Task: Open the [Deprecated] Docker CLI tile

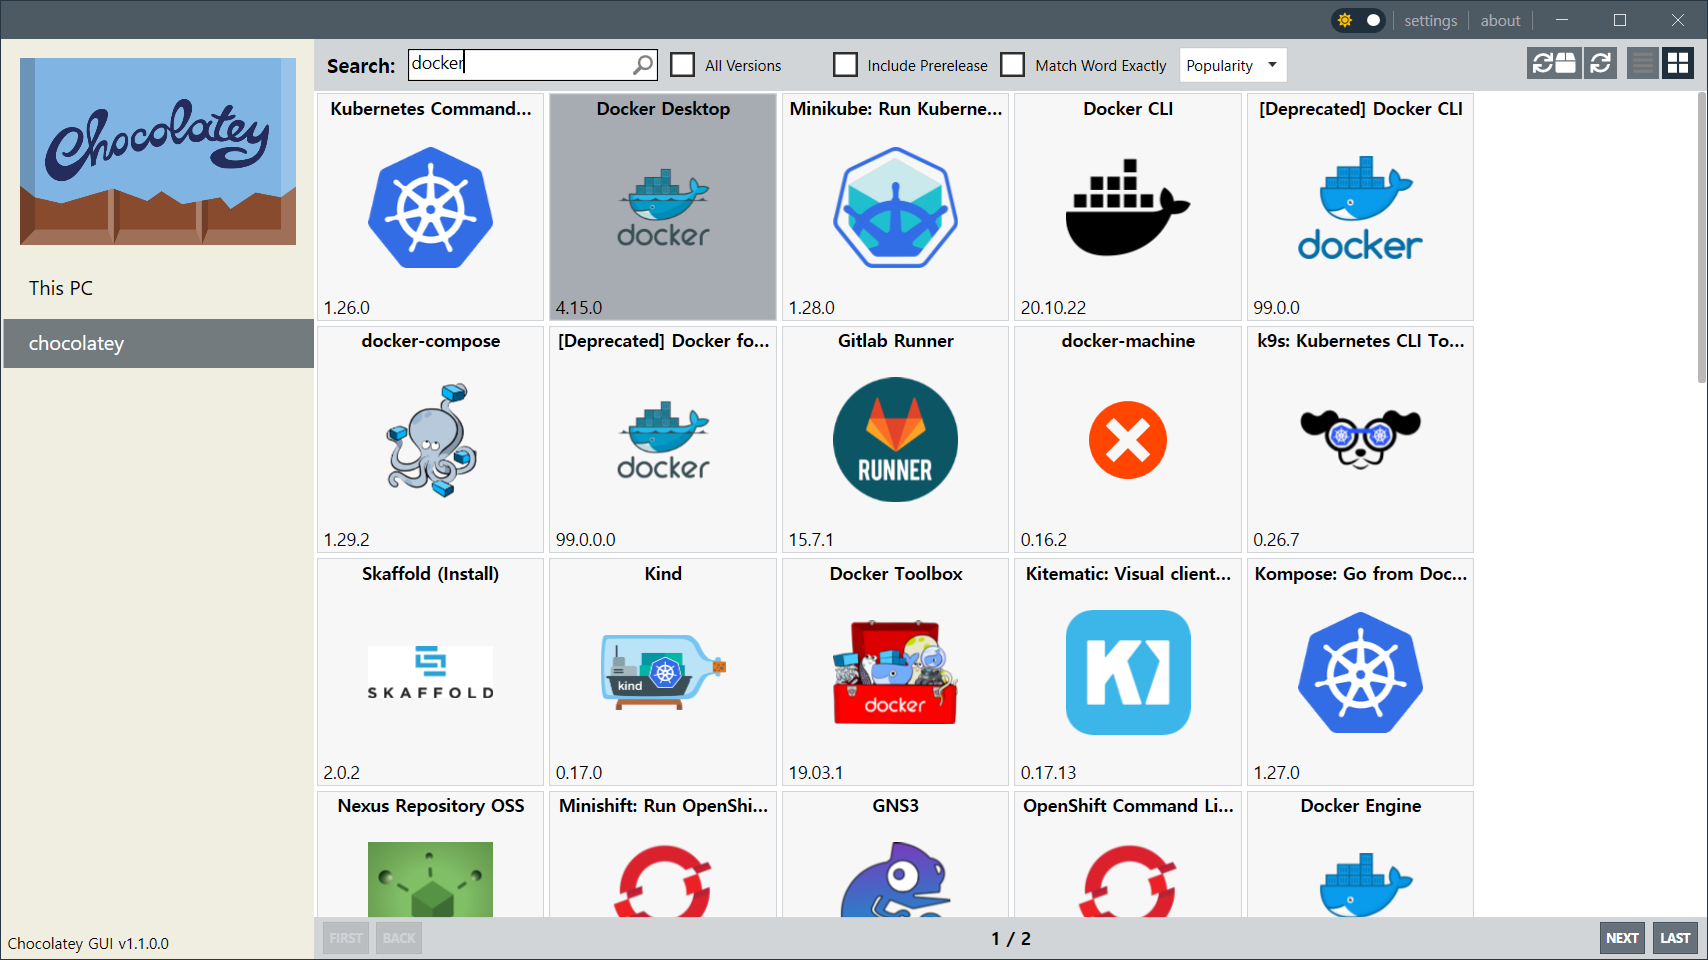Action: (1360, 207)
